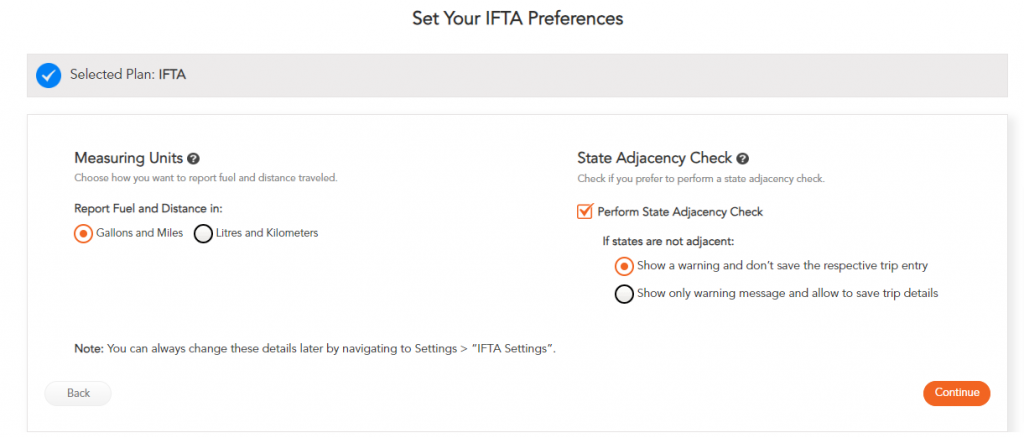
Task: Click the 'Litres and Kilometers' label text
Action: [267, 232]
